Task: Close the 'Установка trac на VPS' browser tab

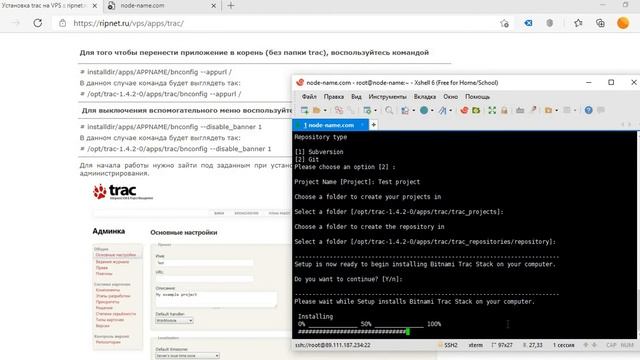Action: [x=95, y=6]
